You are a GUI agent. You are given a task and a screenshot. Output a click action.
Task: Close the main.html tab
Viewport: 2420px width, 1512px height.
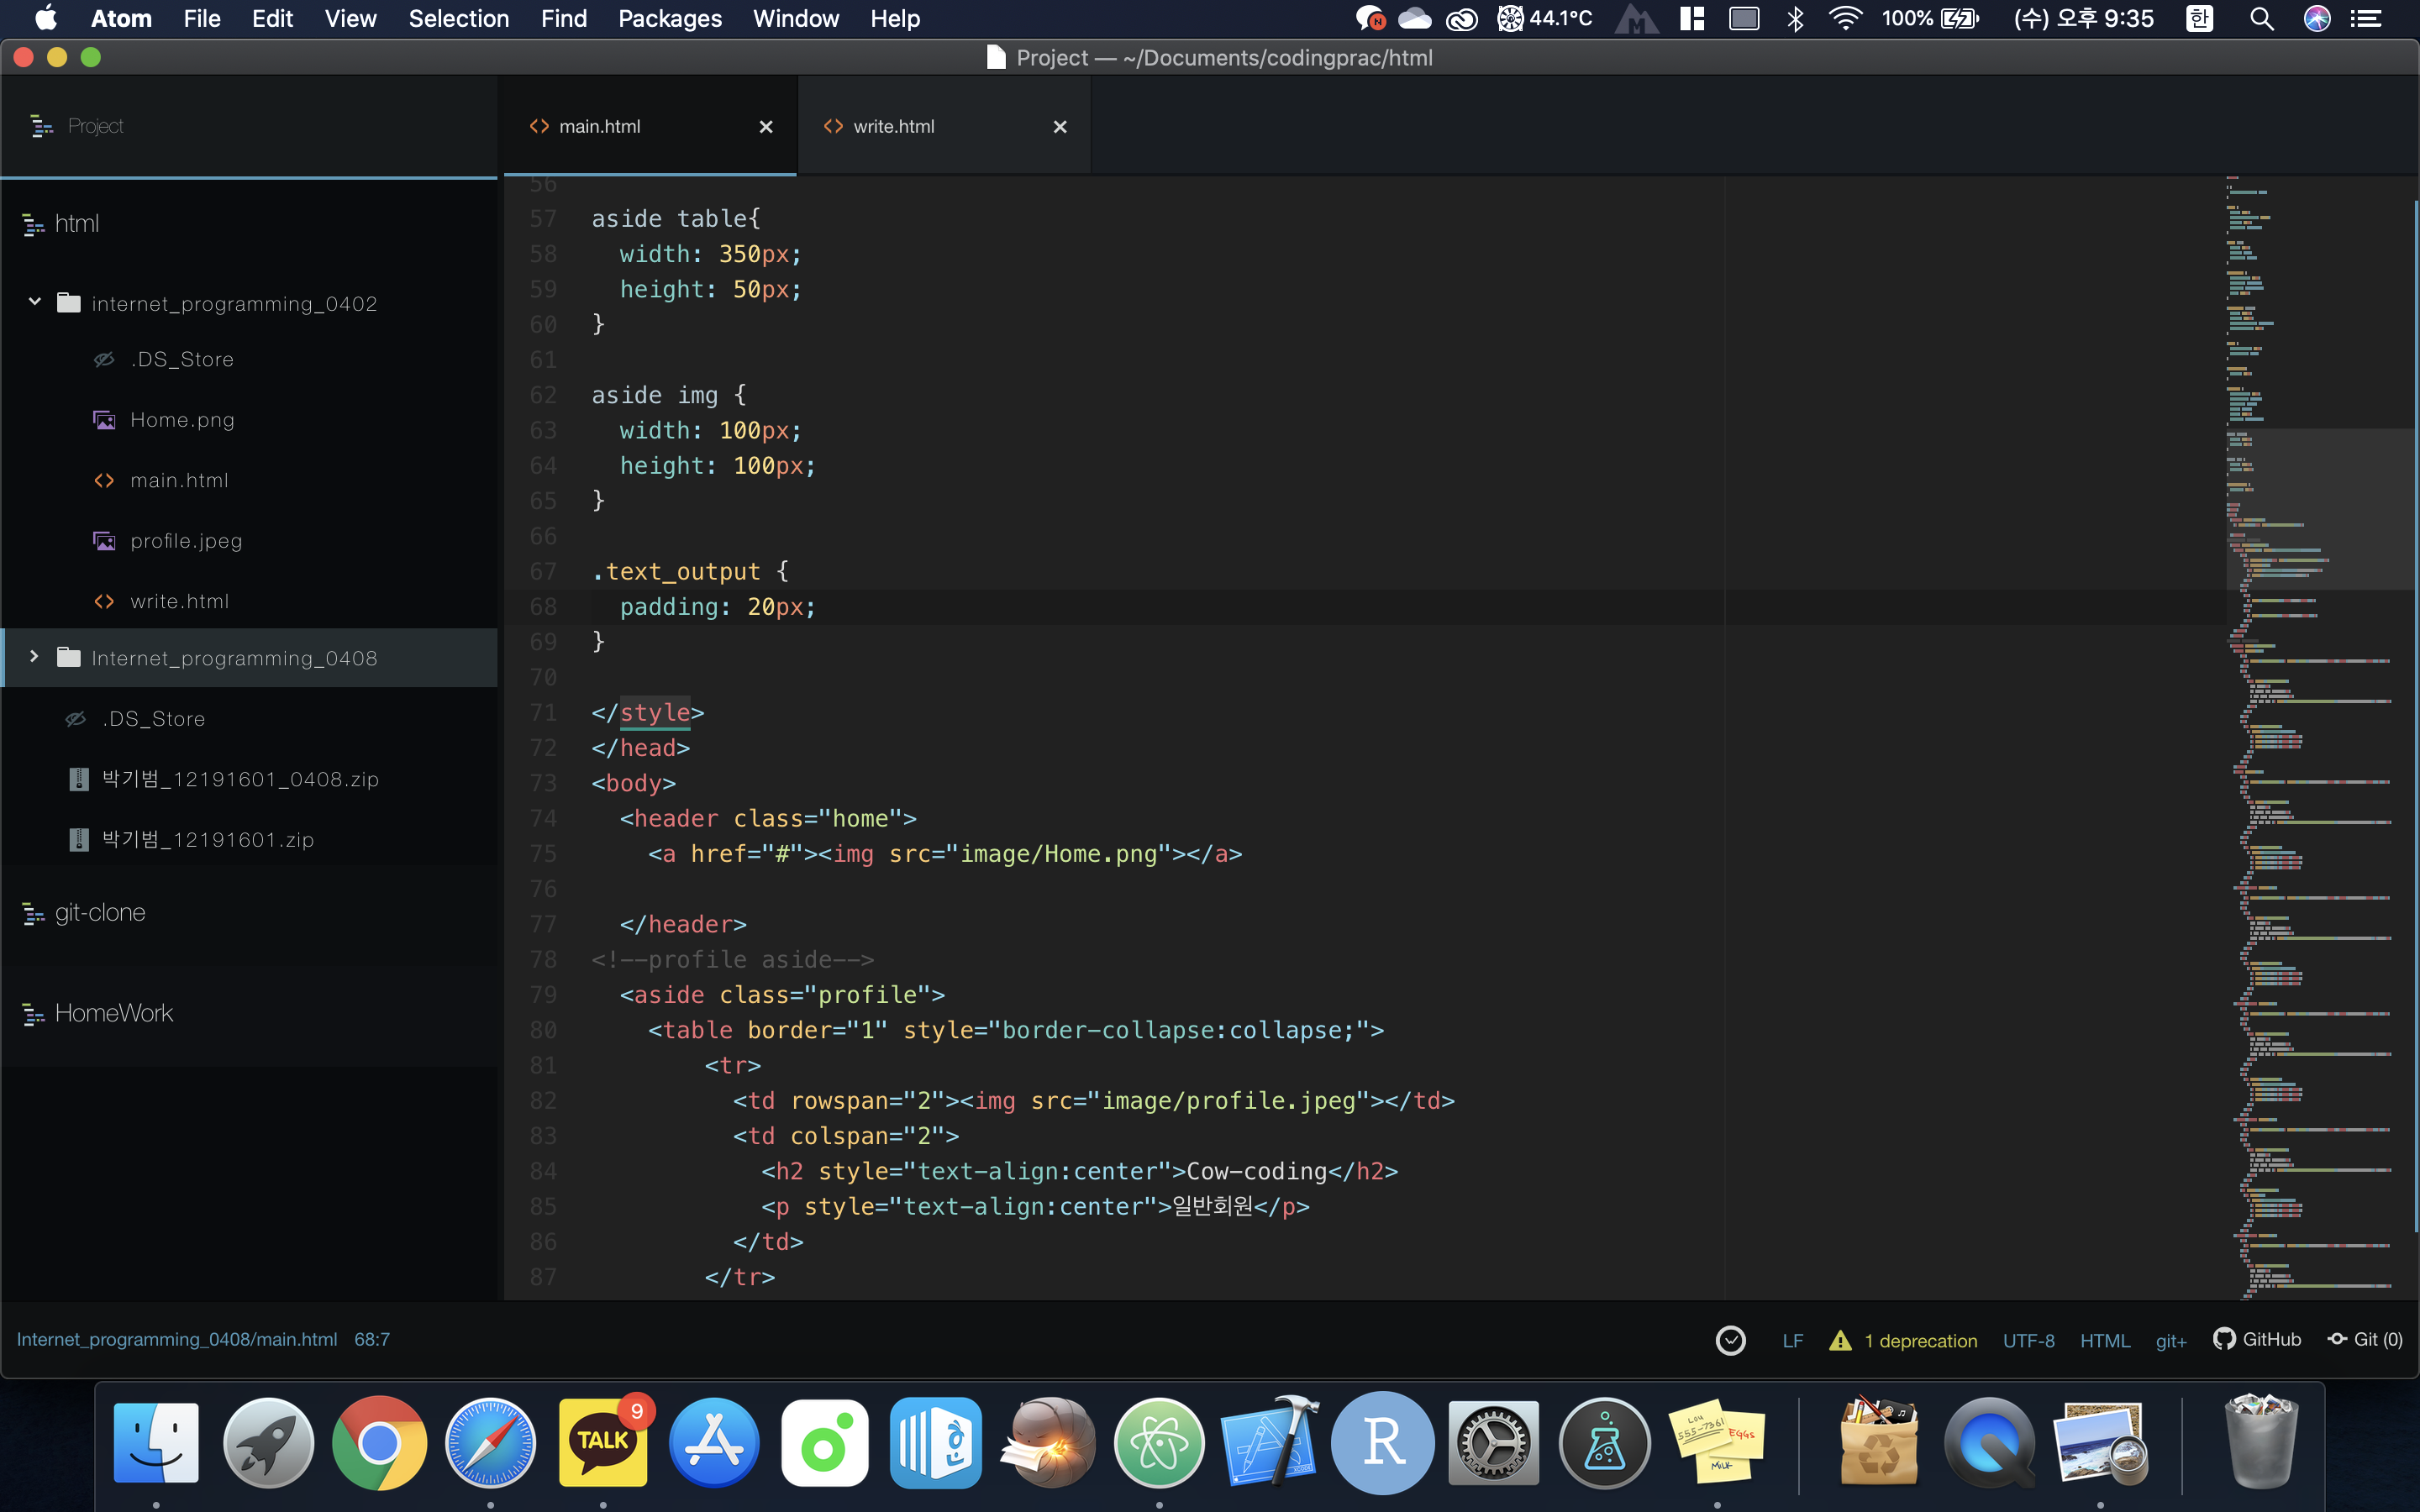pyautogui.click(x=766, y=127)
